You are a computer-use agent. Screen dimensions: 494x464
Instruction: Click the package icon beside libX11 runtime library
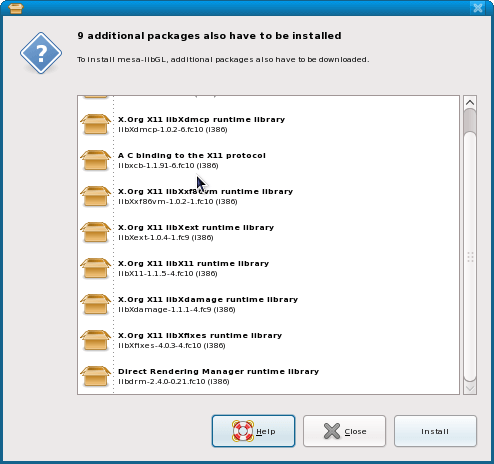95,268
